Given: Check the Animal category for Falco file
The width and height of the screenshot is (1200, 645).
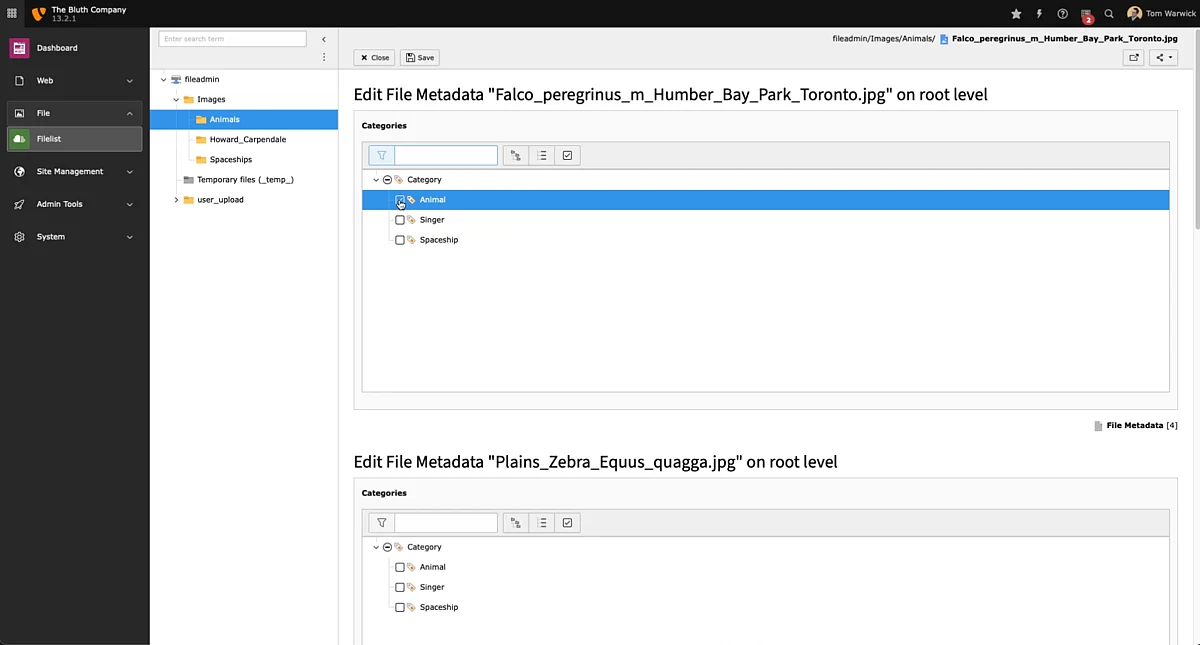Looking at the screenshot, I should 400,200.
